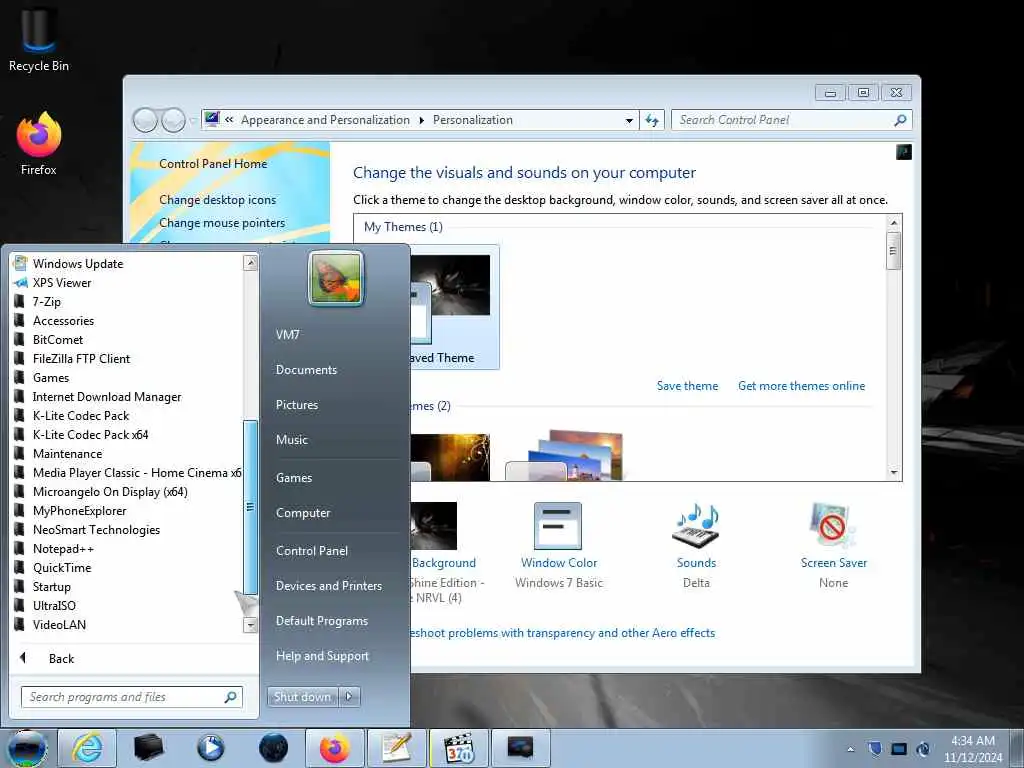
Task: Click the Save theme link
Action: coord(687,386)
